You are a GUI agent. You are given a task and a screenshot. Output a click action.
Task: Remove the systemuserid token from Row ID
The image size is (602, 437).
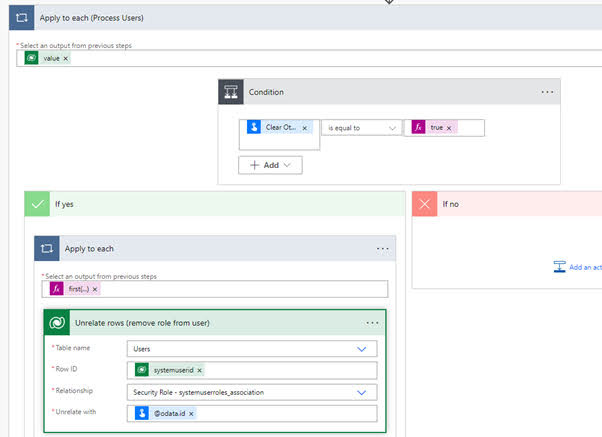point(199,370)
